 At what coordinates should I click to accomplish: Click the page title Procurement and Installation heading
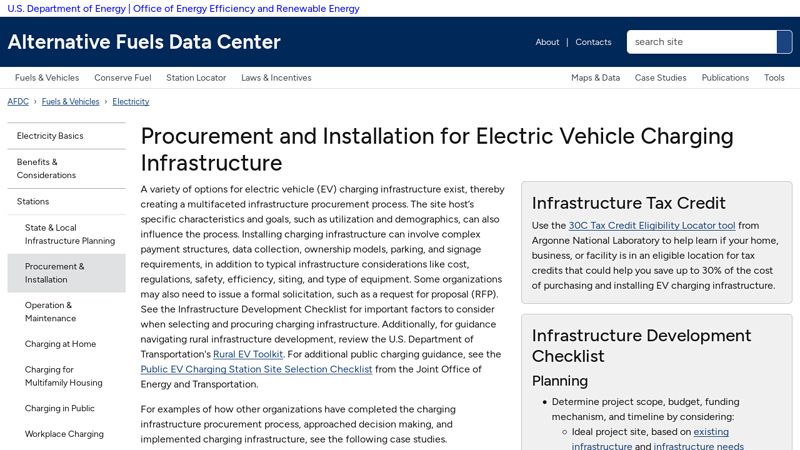pos(437,149)
